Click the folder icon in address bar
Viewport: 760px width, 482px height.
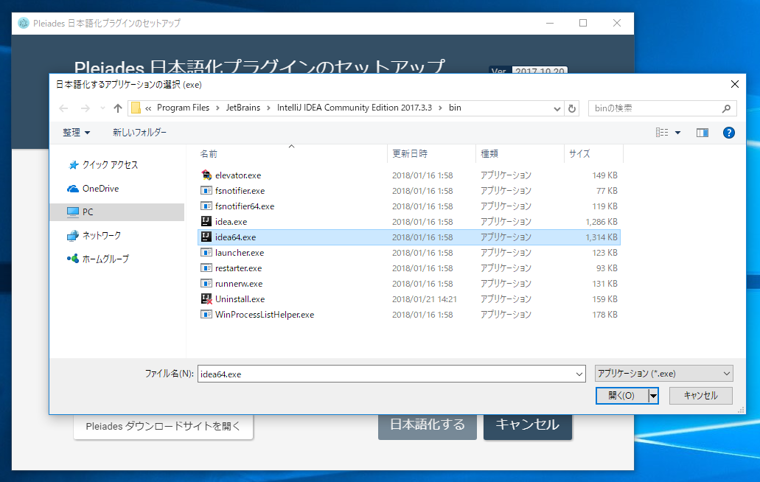[x=136, y=108]
